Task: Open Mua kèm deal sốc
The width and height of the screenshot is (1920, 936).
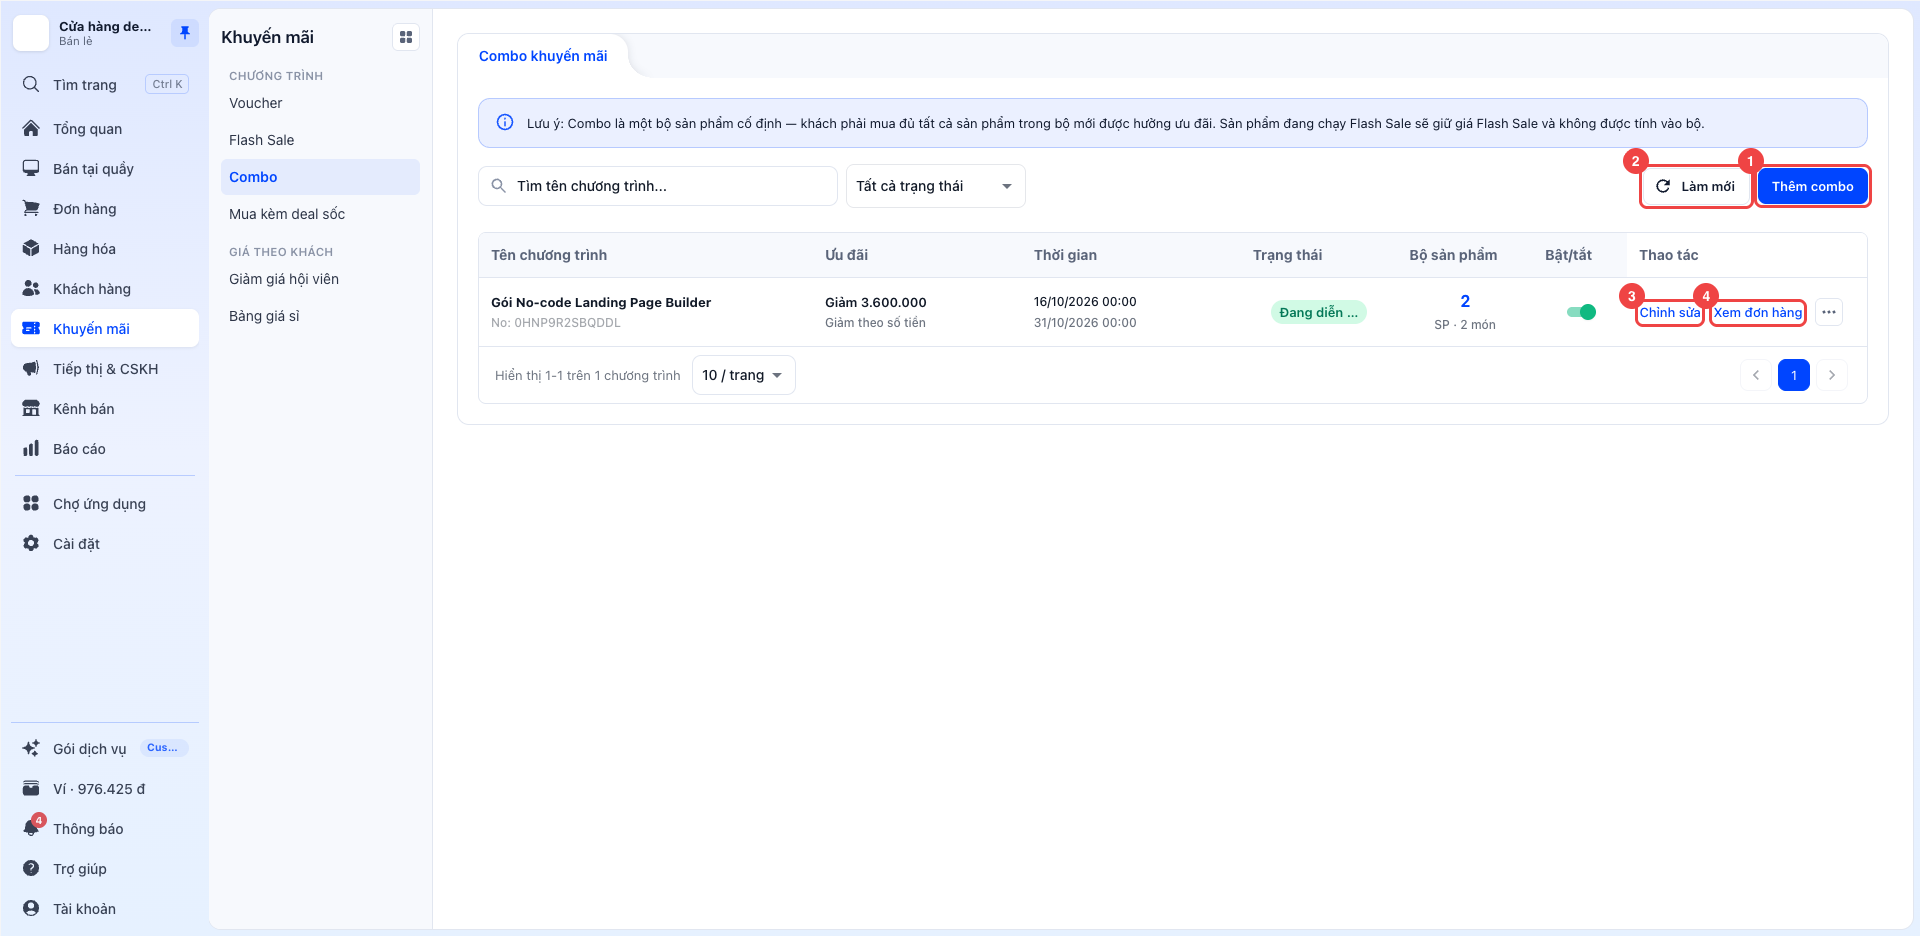Action: 320,214
